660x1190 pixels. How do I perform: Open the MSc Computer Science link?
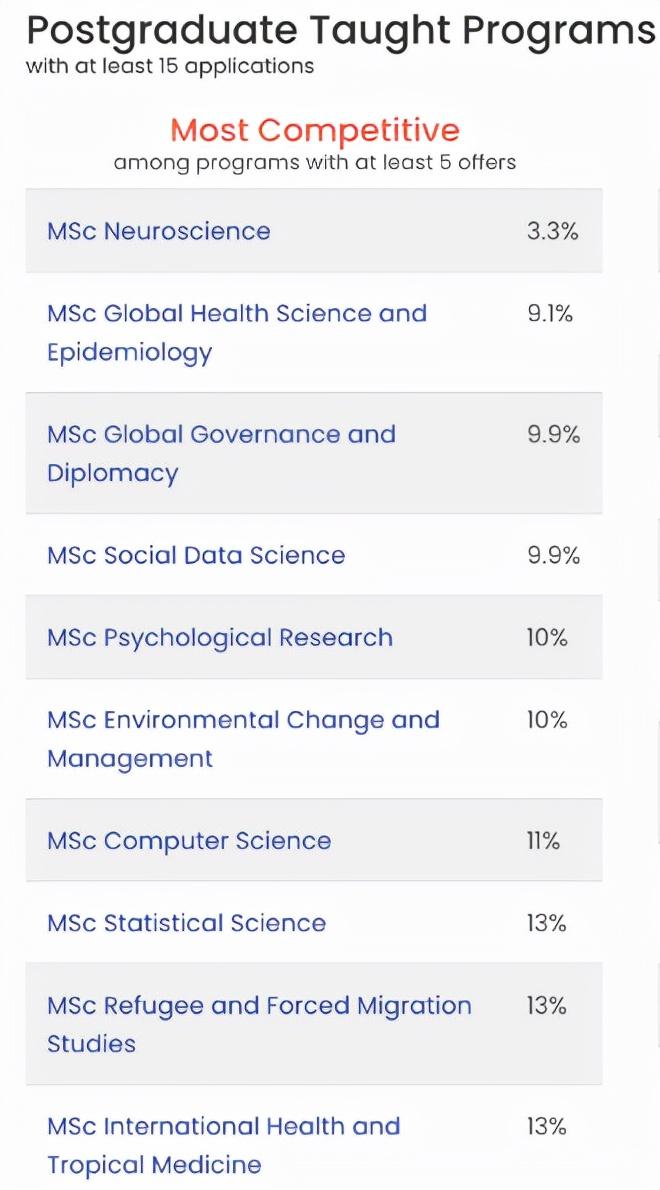[188, 841]
